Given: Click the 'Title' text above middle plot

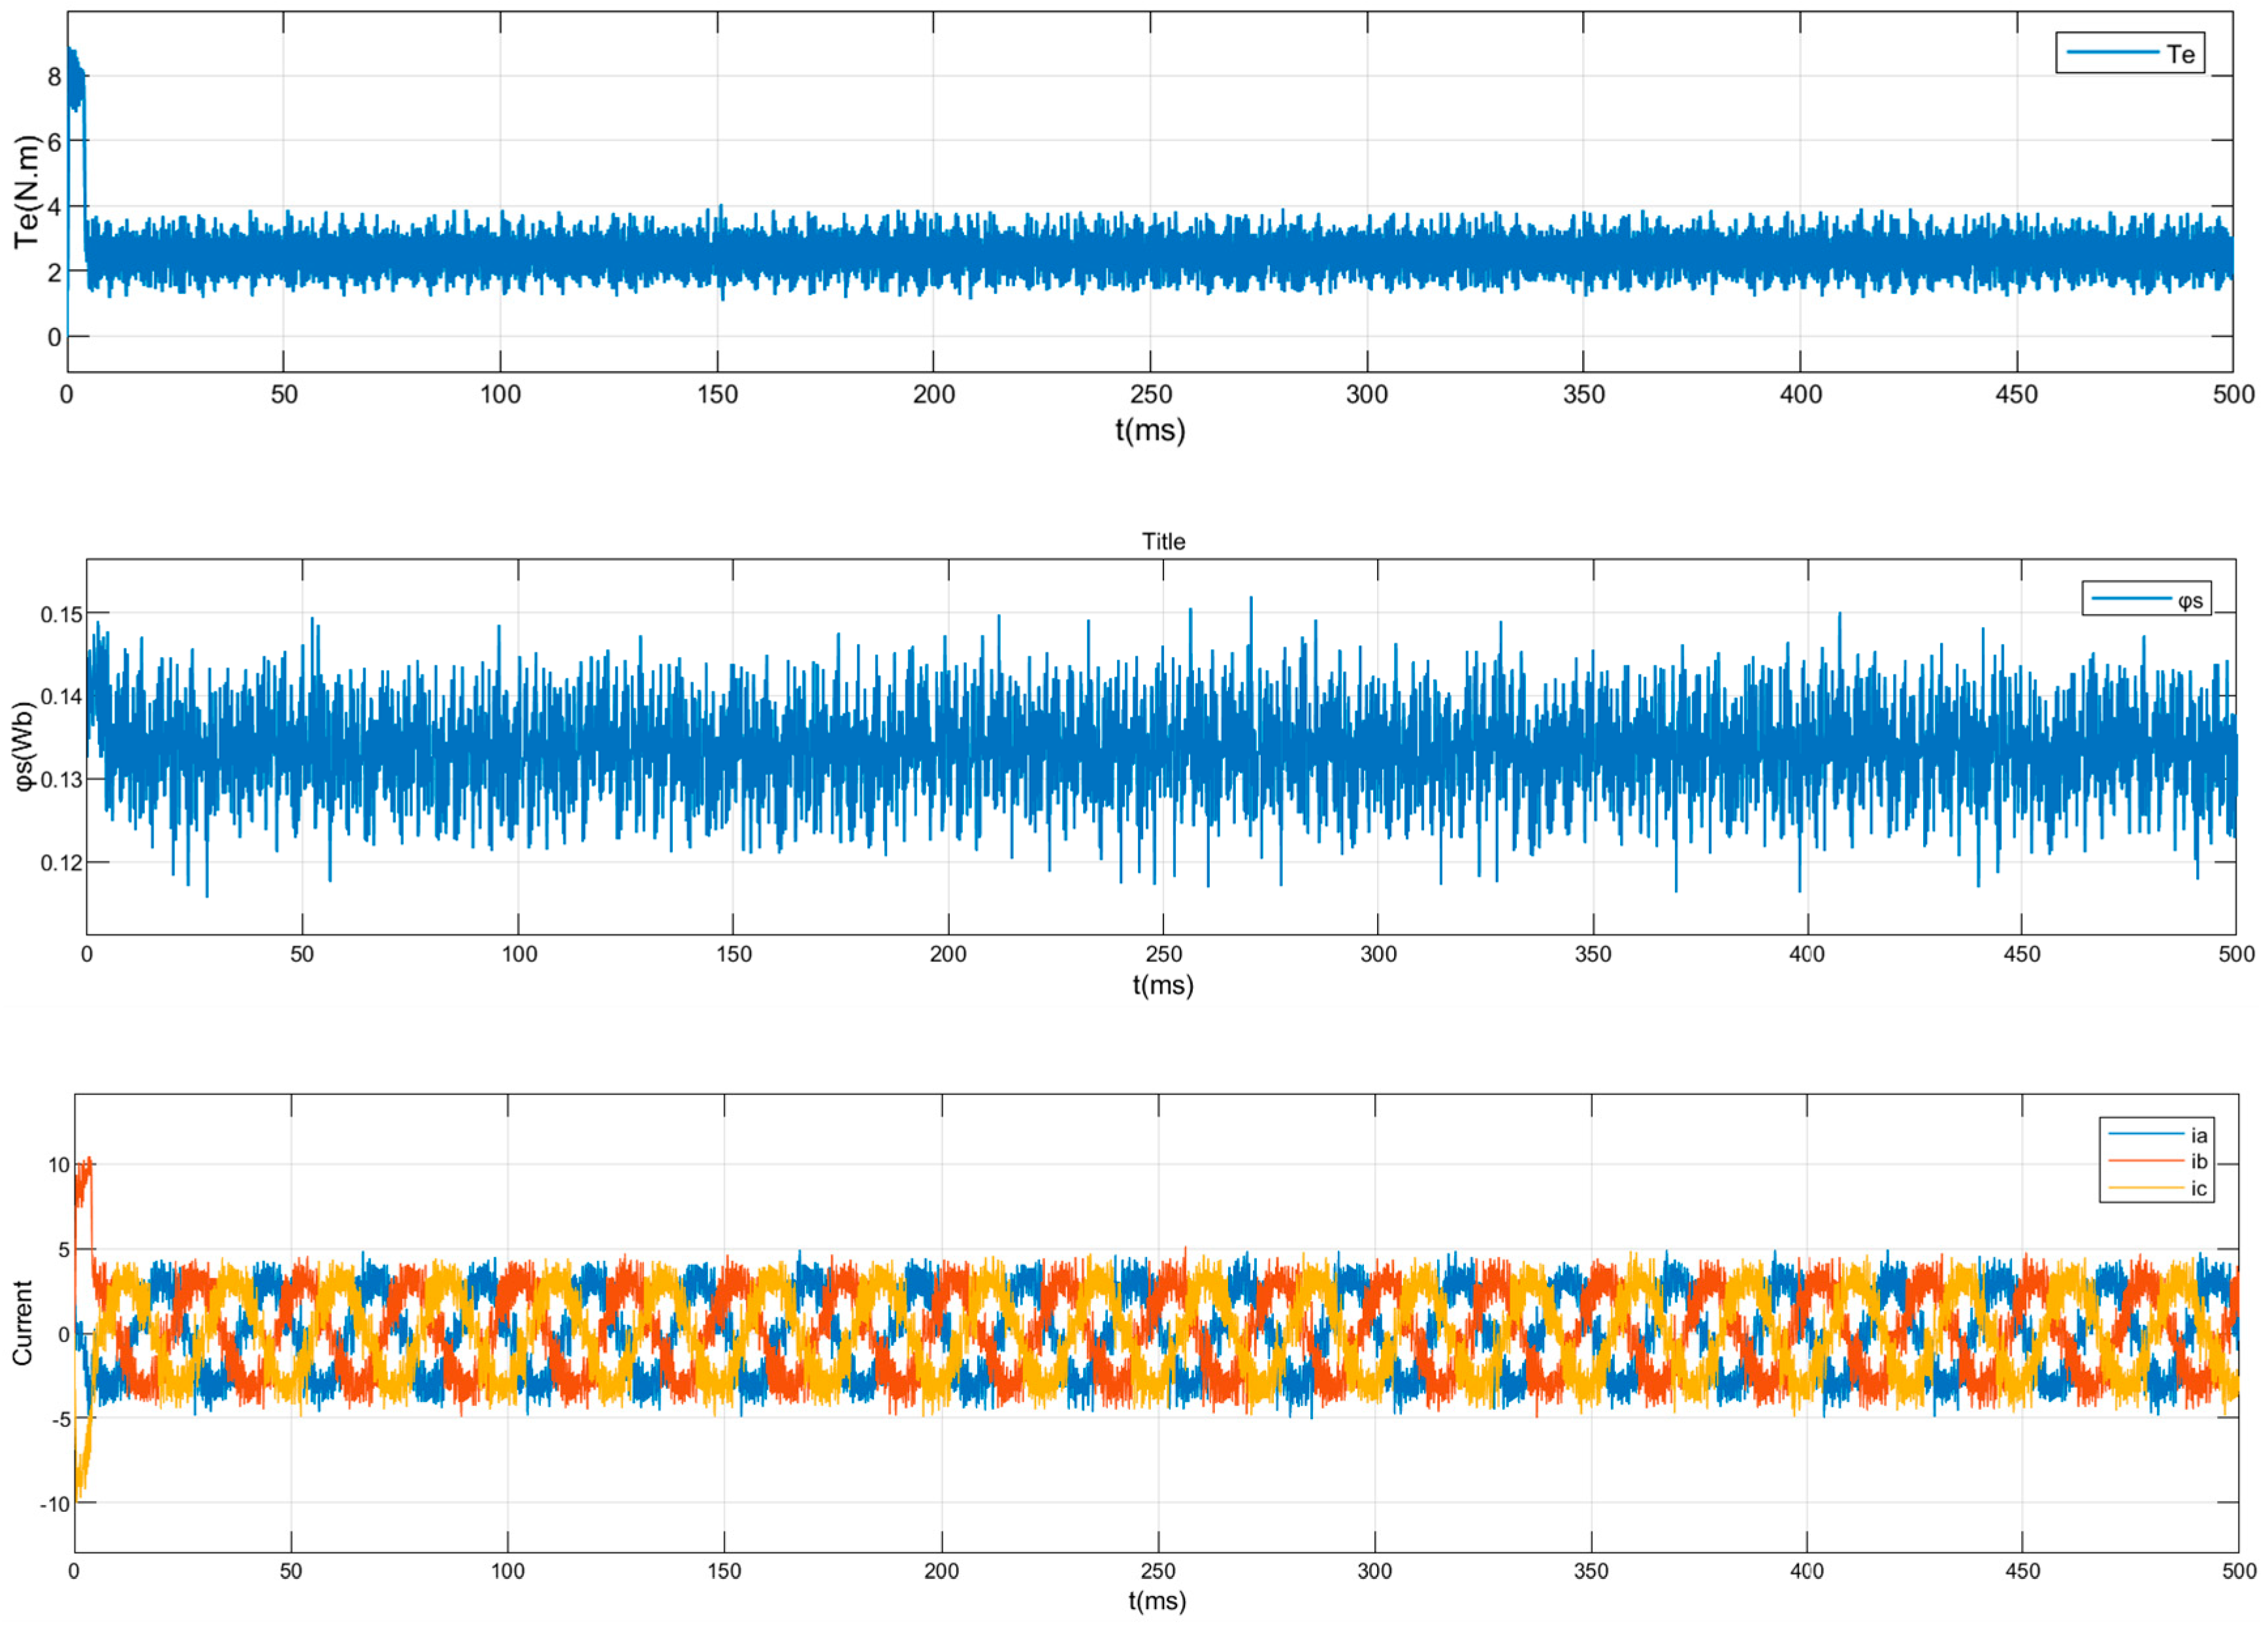Looking at the screenshot, I should (x=1163, y=542).
